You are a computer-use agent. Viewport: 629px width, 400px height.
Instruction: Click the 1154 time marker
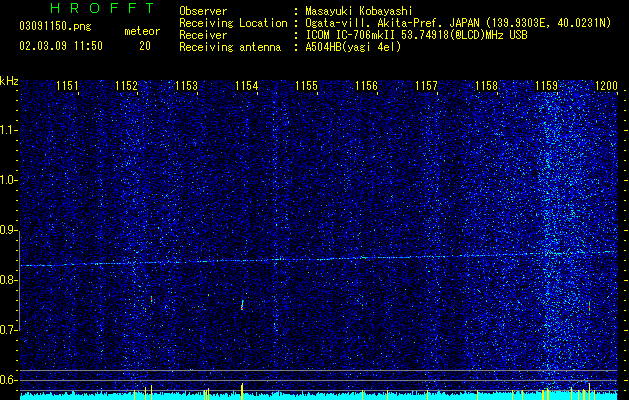point(247,85)
